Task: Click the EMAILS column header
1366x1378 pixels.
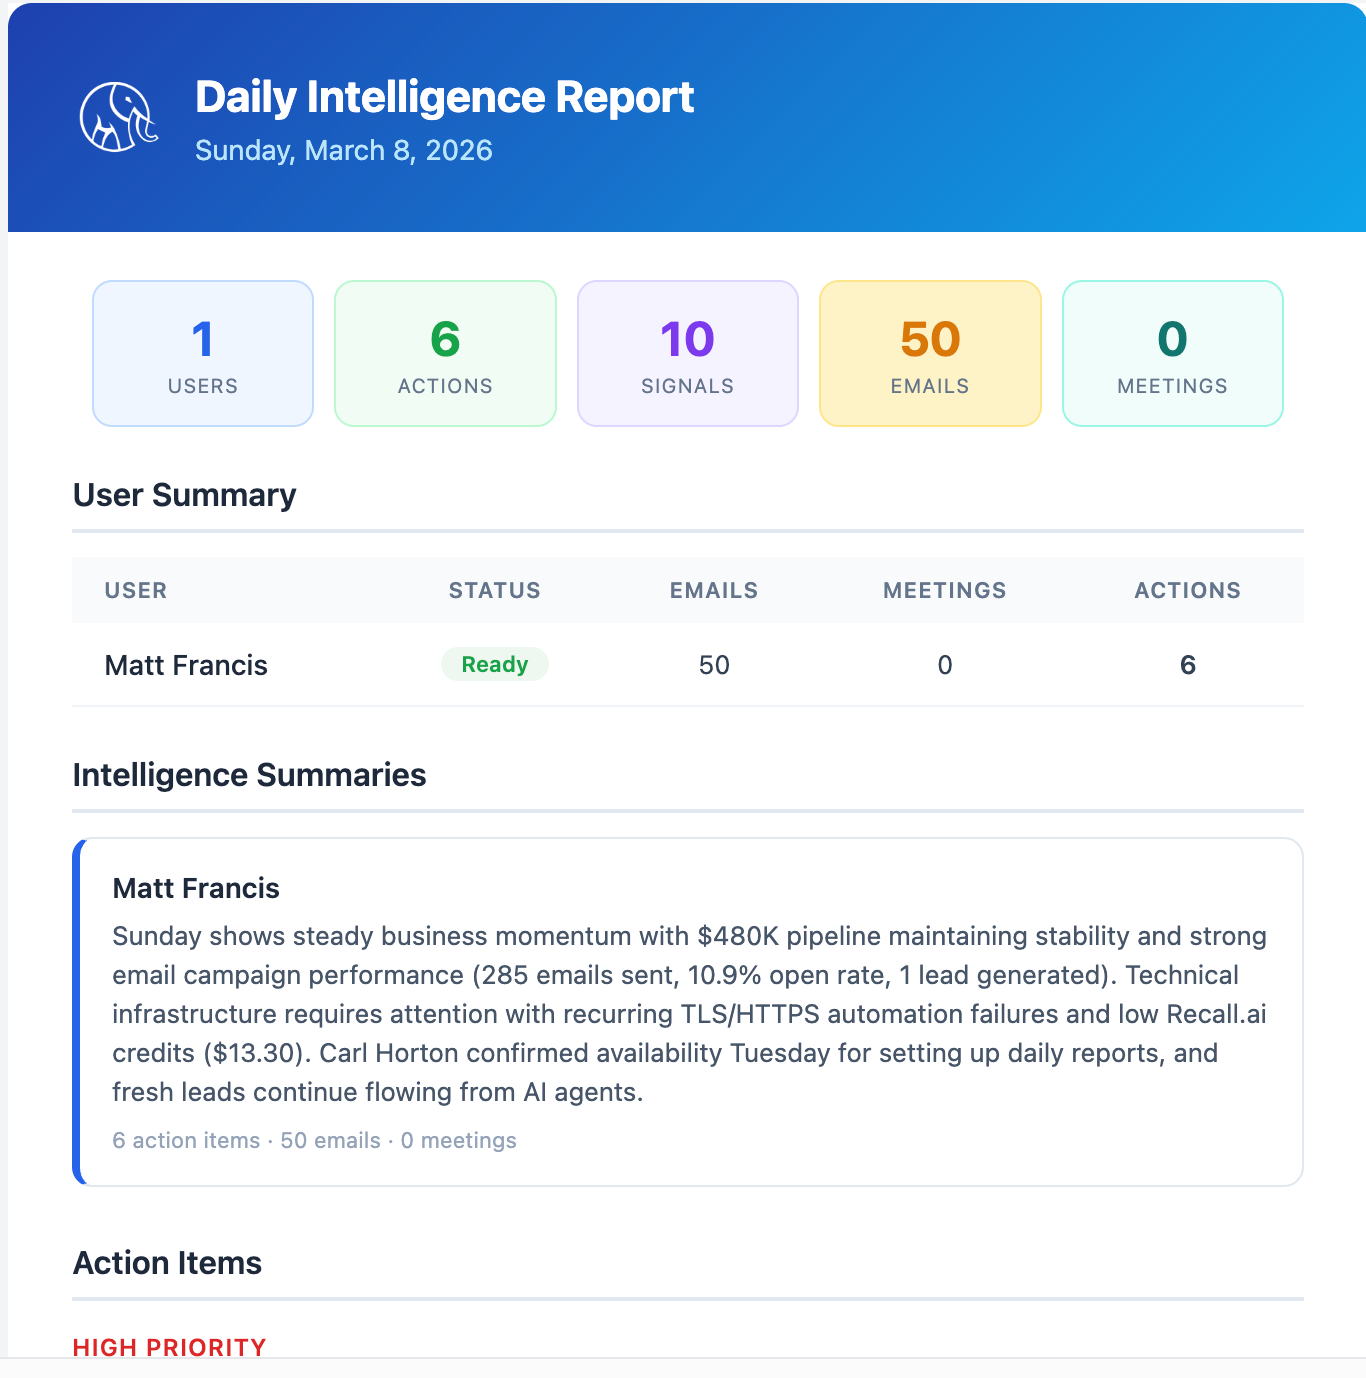Action: click(x=713, y=590)
